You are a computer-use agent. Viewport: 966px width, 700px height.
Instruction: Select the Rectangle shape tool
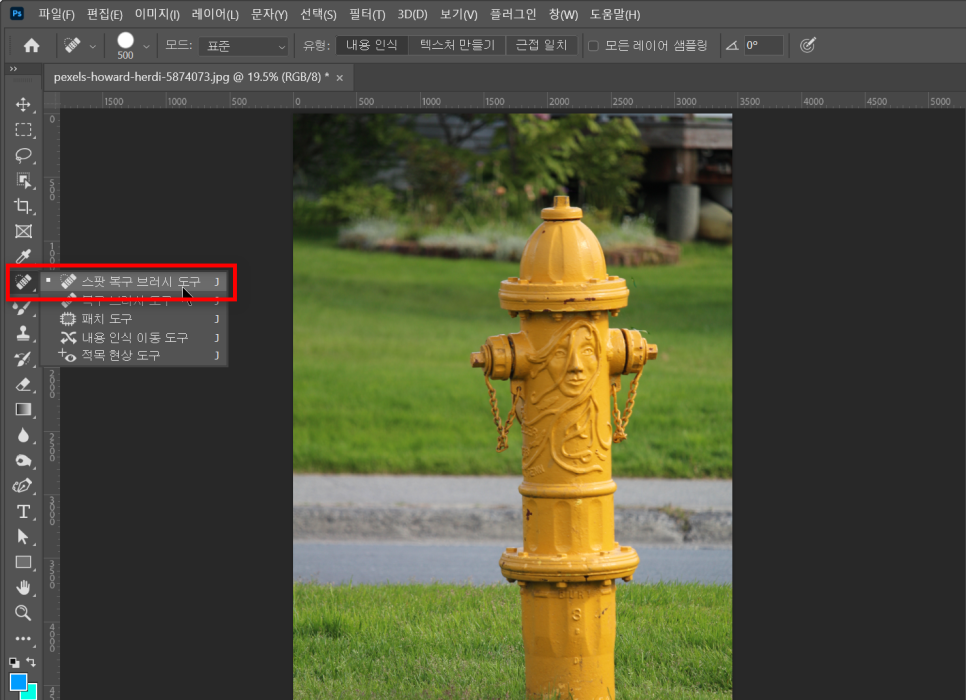point(23,562)
